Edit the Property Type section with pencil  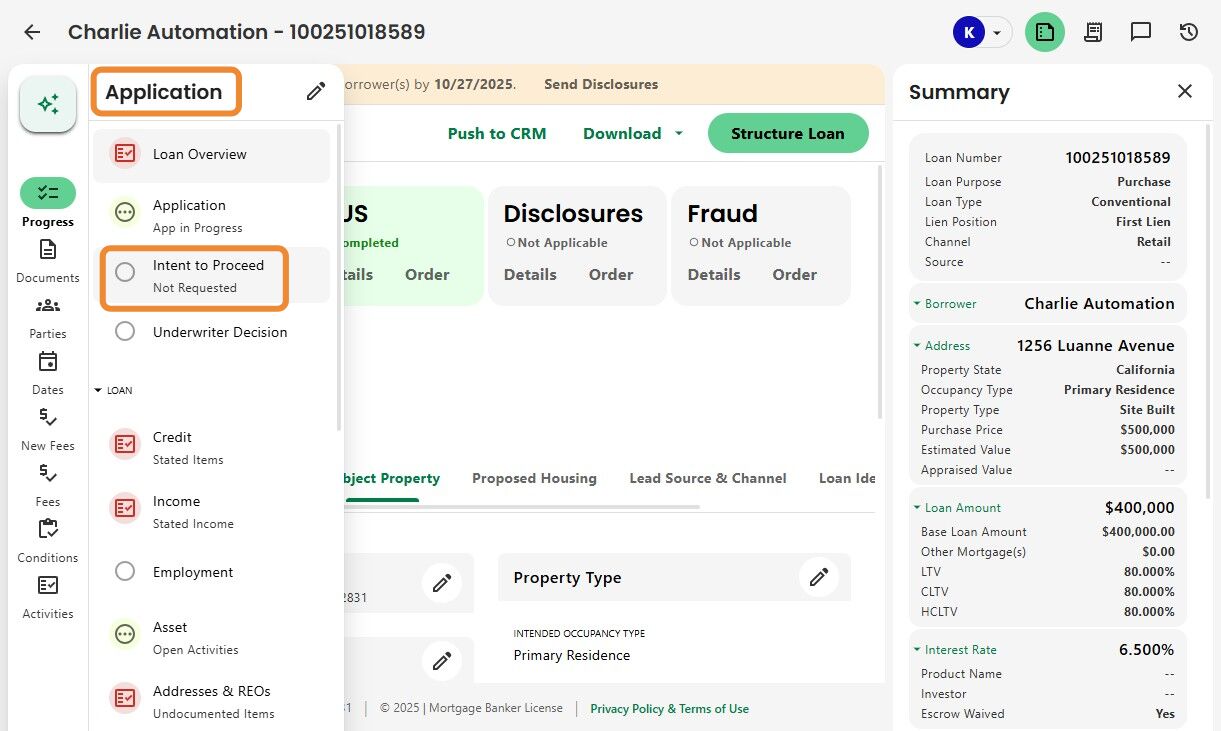pyautogui.click(x=819, y=578)
